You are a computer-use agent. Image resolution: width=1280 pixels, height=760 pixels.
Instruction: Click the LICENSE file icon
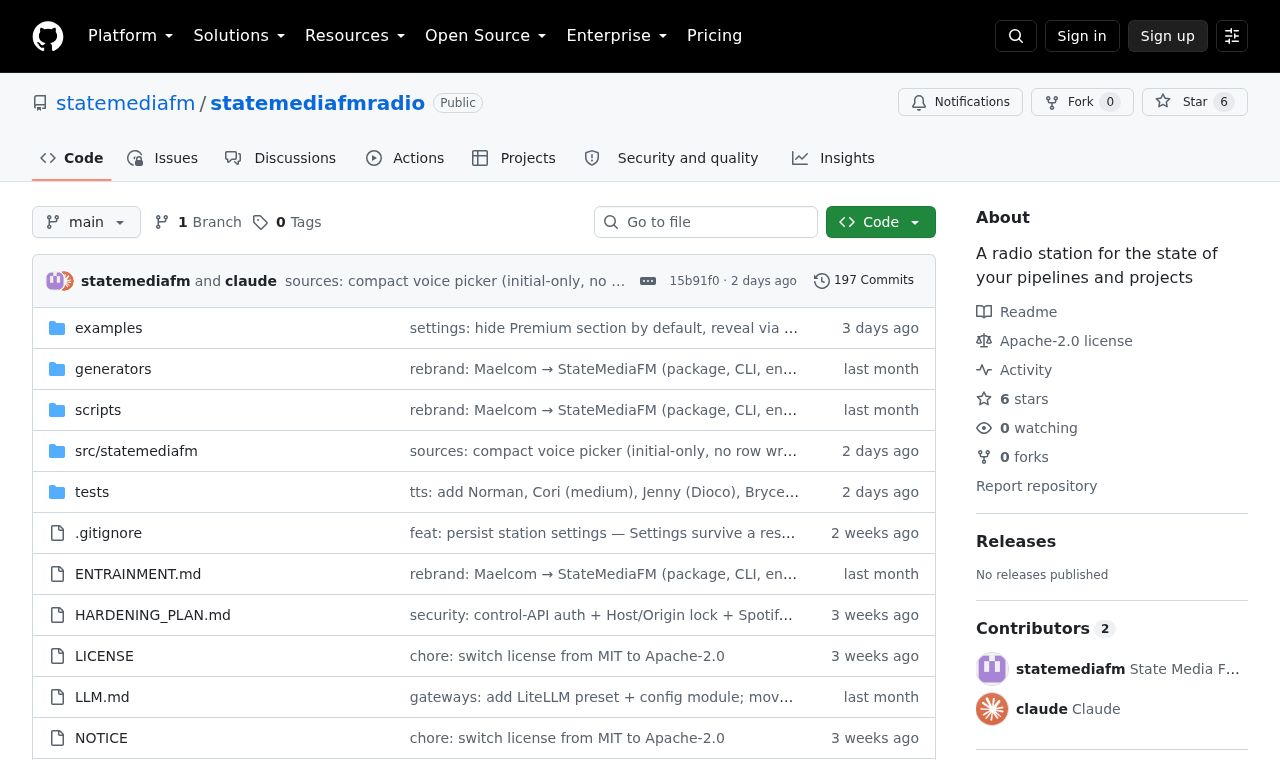coord(57,656)
